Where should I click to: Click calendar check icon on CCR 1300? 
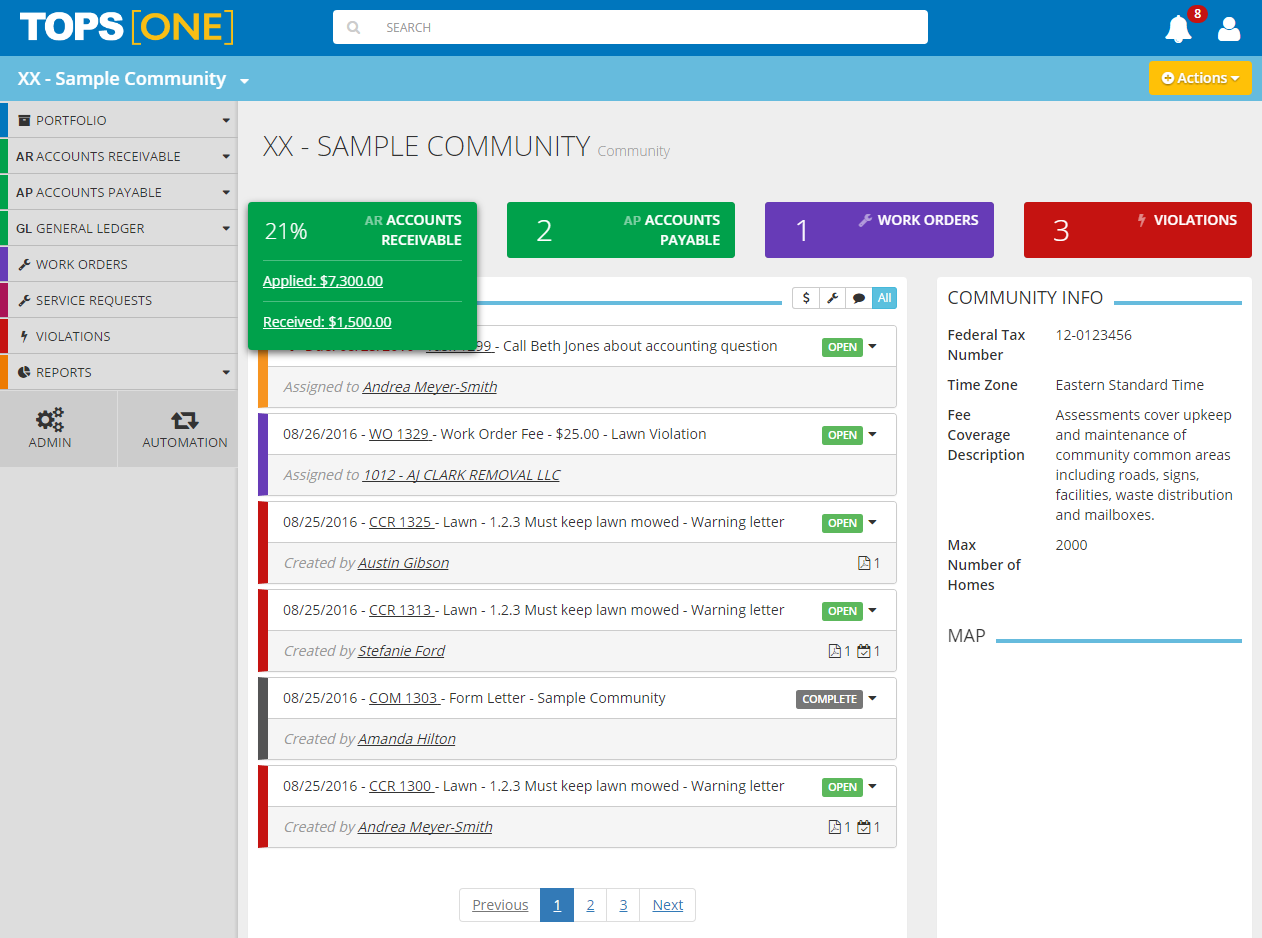[864, 827]
